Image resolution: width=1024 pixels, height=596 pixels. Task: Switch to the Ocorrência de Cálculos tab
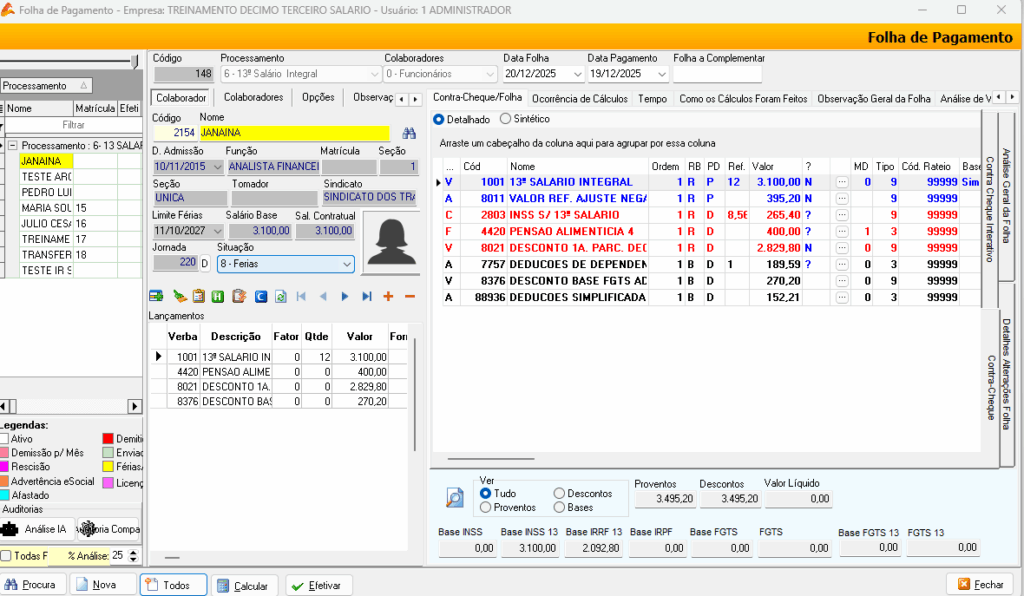click(579, 99)
